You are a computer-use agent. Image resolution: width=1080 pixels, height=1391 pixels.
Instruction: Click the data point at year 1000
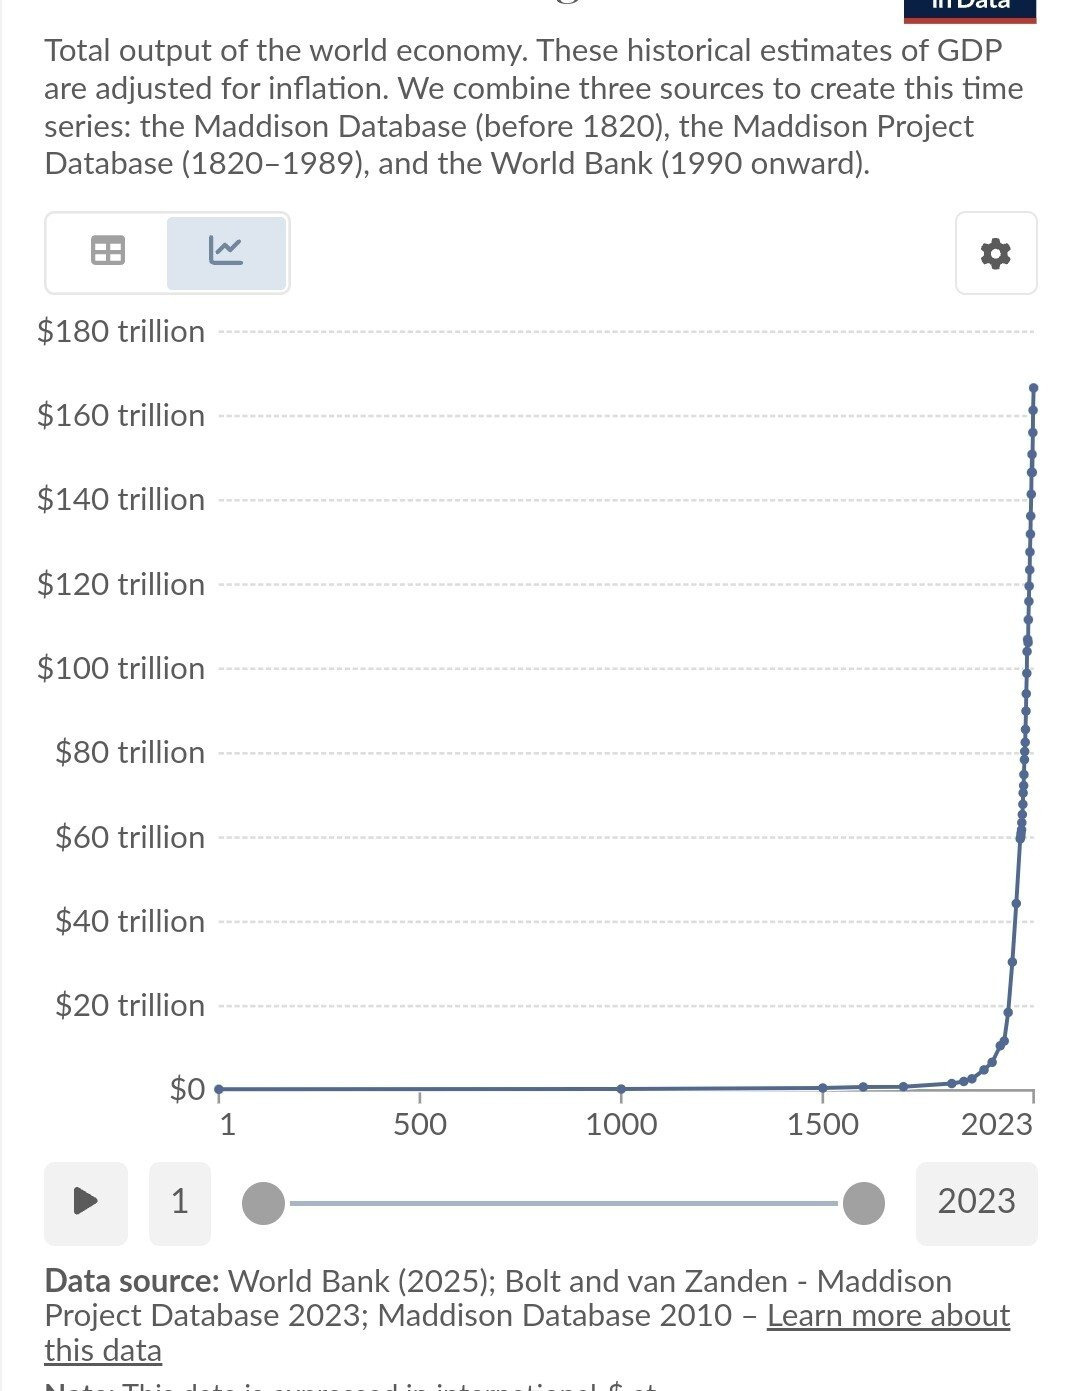[x=621, y=1088]
